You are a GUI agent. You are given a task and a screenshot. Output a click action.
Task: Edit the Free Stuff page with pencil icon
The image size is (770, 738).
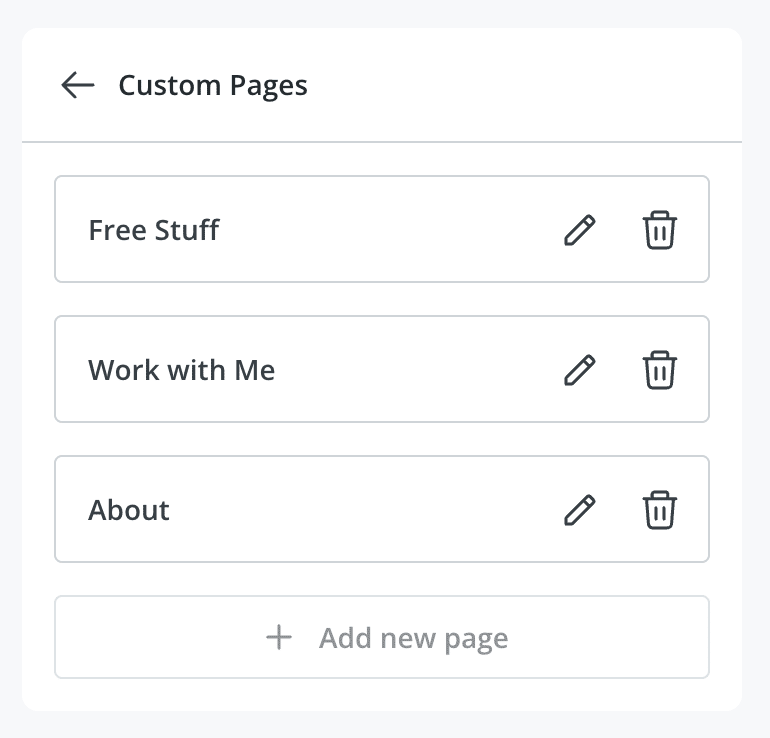(579, 230)
